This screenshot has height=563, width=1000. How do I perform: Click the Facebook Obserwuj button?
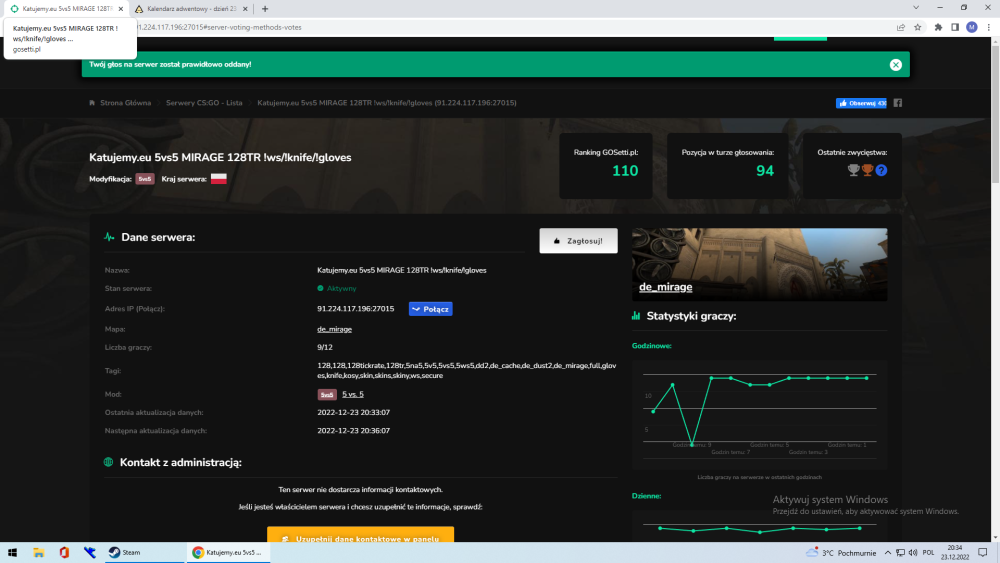pos(861,103)
